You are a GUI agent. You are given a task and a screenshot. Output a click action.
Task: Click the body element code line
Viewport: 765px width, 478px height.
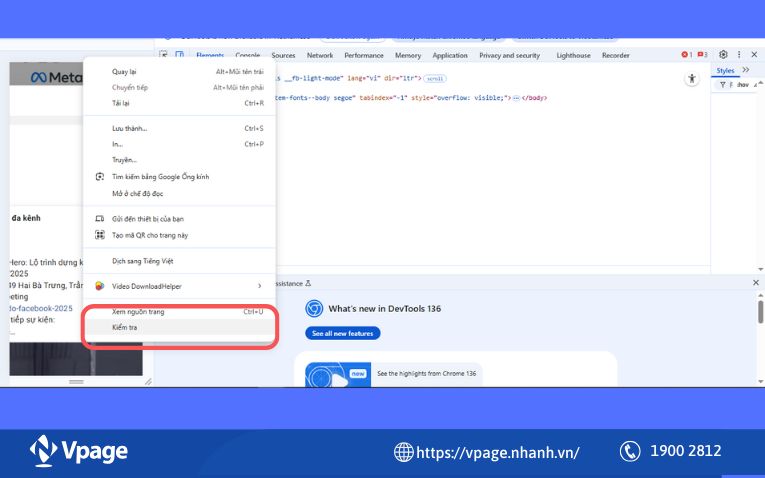pos(411,98)
